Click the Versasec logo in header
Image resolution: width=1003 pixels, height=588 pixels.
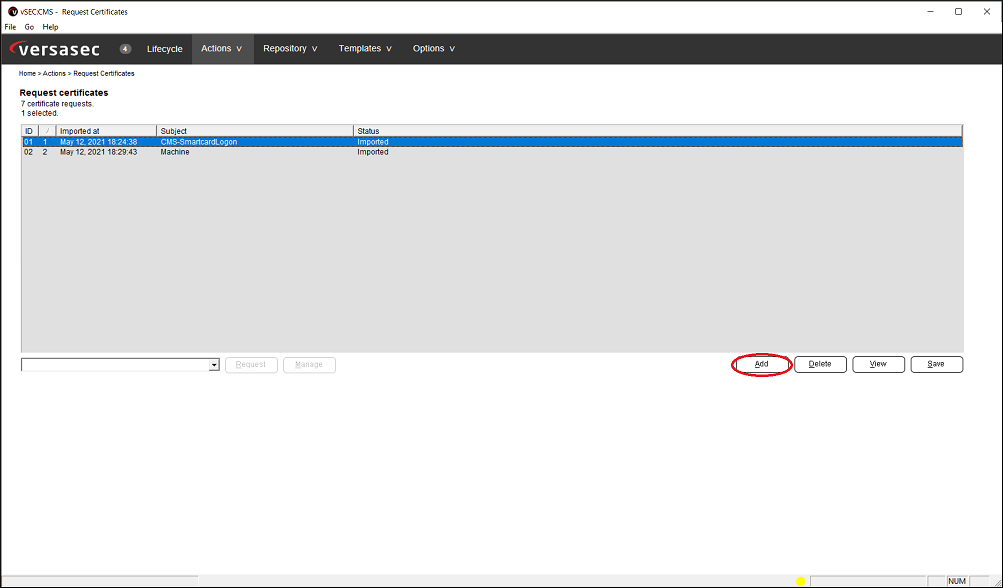coord(58,49)
